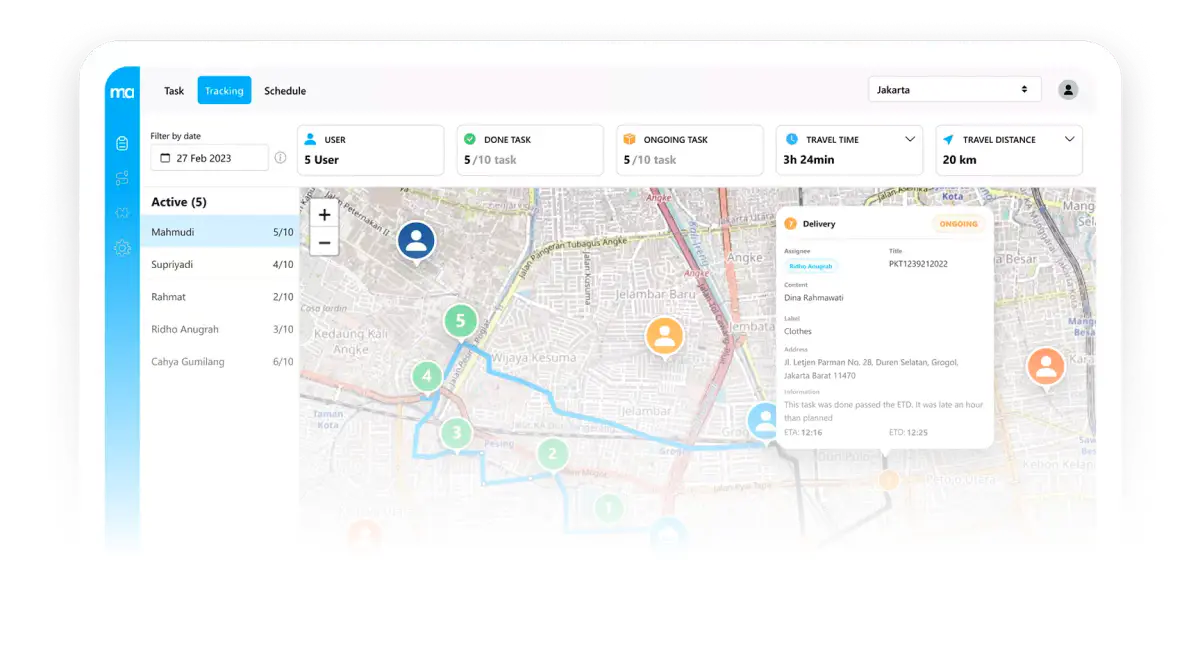Click the Ridho Anugrah assignee tag
1200x668 pixels.
810,267
